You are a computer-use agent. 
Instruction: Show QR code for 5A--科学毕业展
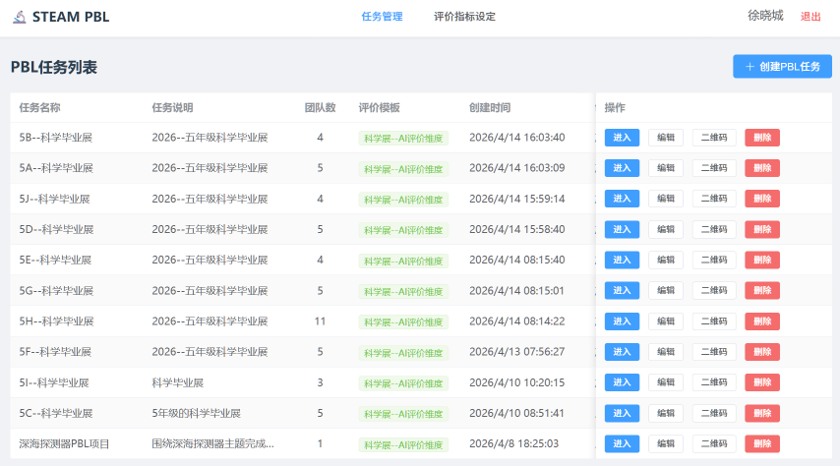714,168
